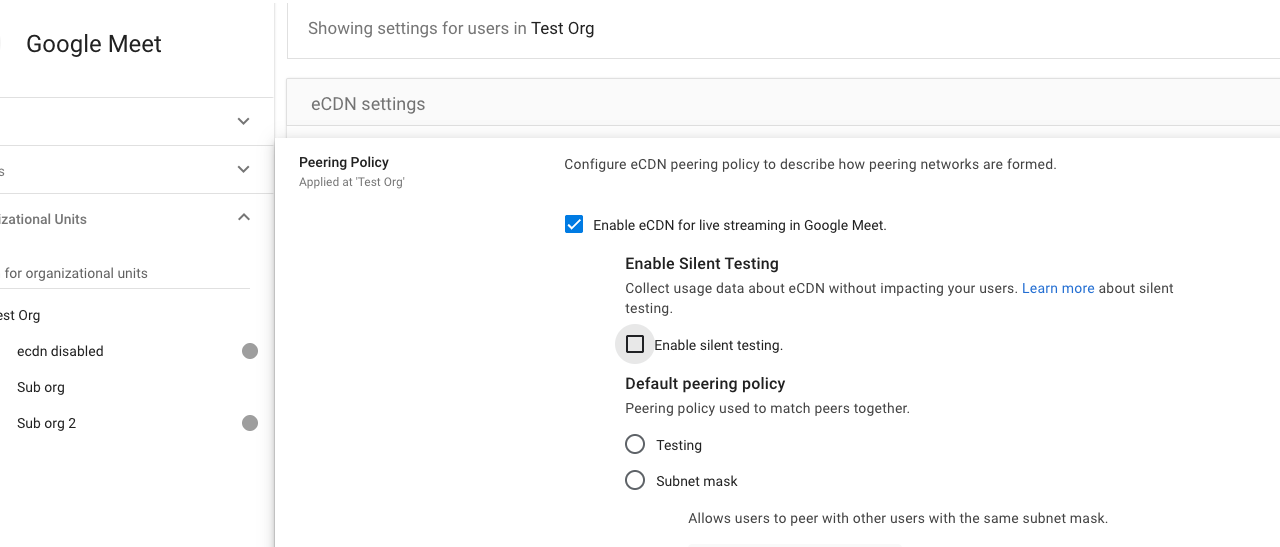The width and height of the screenshot is (1280, 547).
Task: Expand the first collapsed sidebar section chevron
Action: (x=243, y=121)
